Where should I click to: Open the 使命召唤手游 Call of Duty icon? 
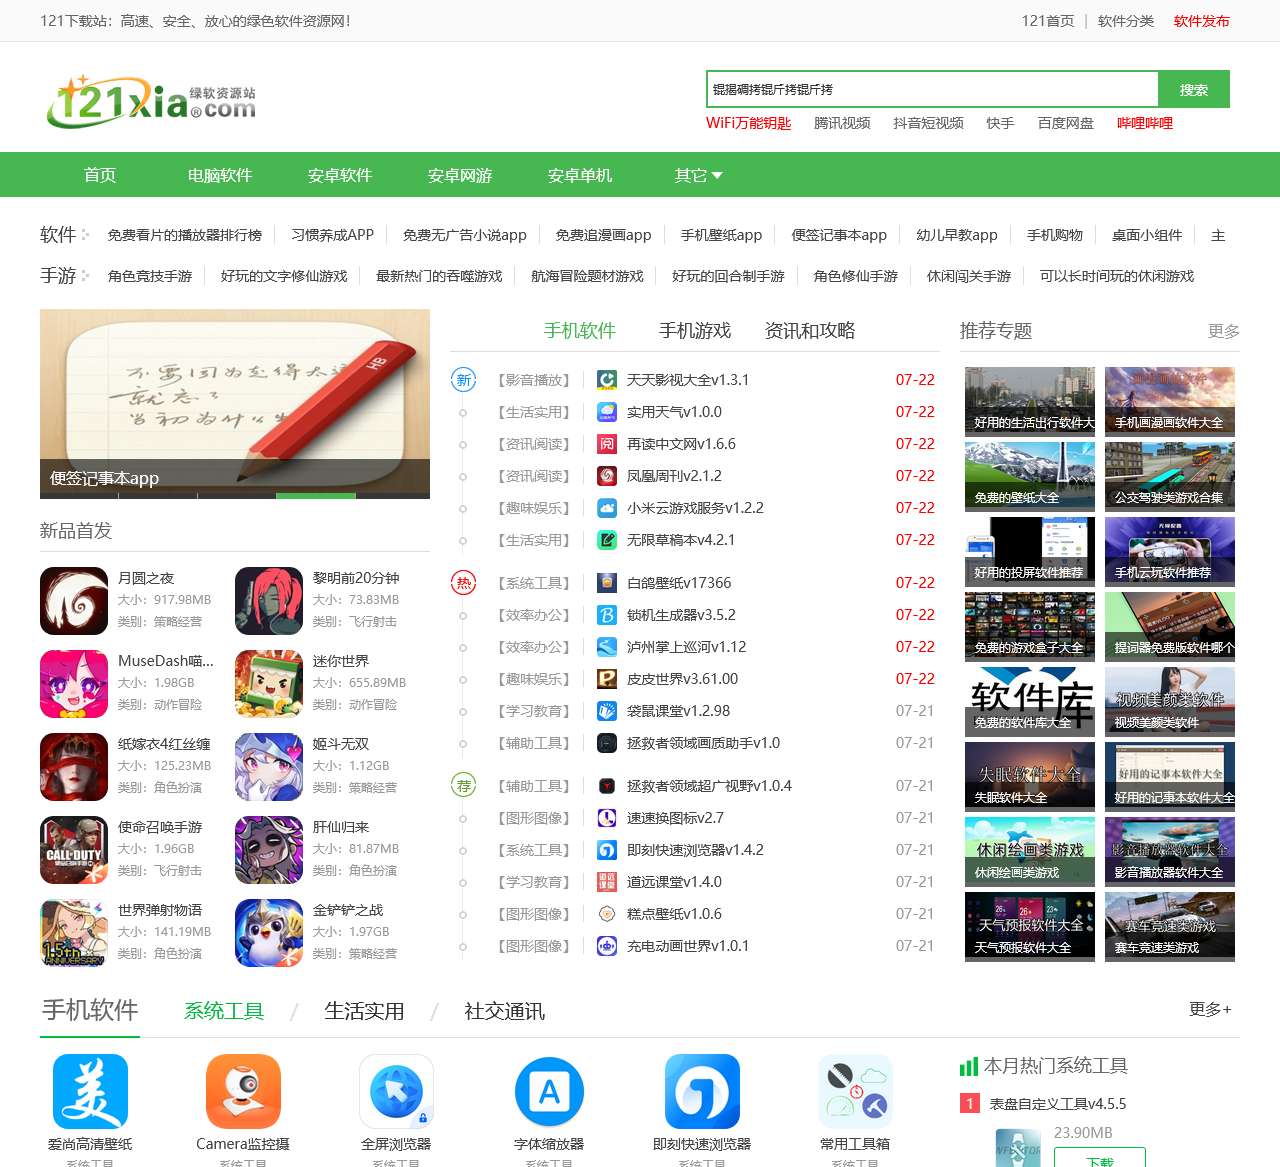coord(74,850)
